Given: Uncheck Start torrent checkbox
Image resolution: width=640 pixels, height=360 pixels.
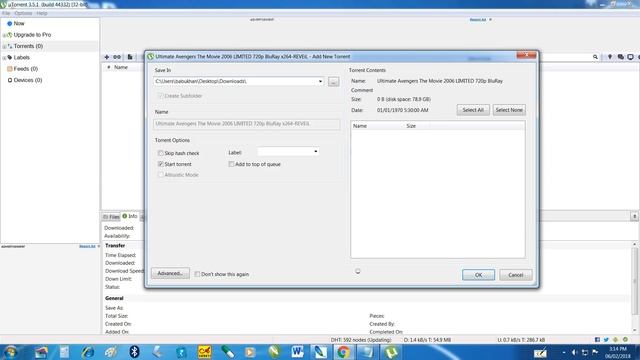Looking at the screenshot, I should click(160, 164).
